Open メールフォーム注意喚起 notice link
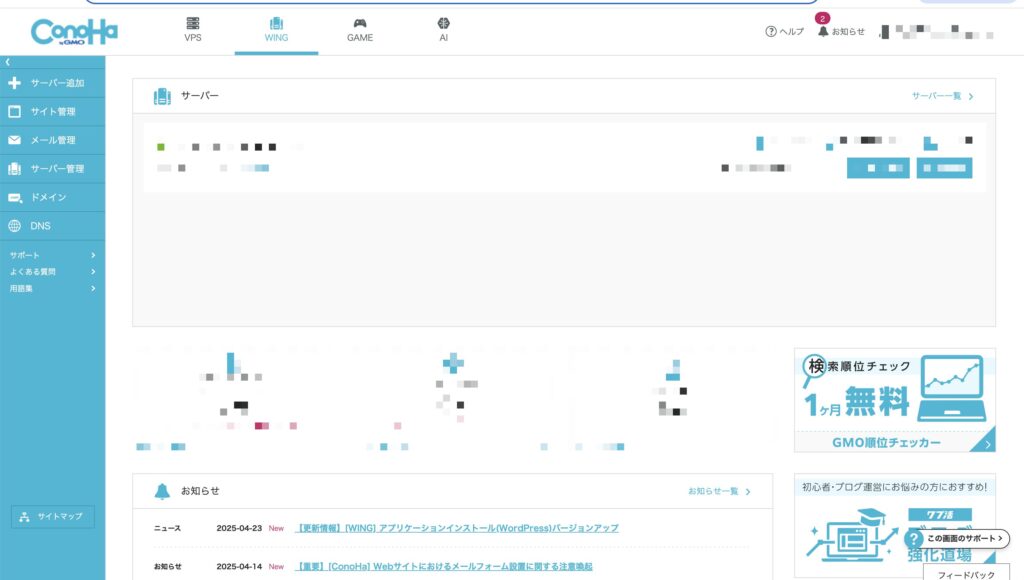The height and width of the screenshot is (580, 1024). [444, 566]
